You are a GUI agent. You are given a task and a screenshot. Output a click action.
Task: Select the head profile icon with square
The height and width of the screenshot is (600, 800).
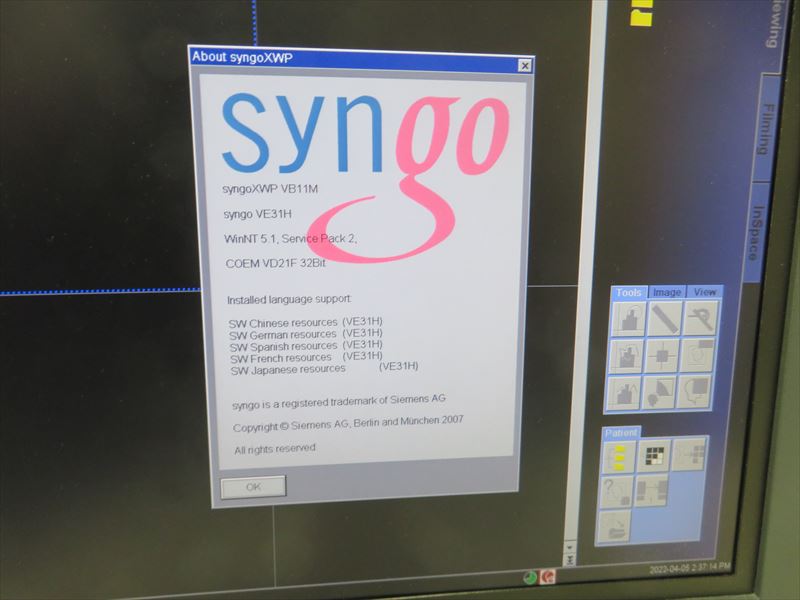[695, 391]
